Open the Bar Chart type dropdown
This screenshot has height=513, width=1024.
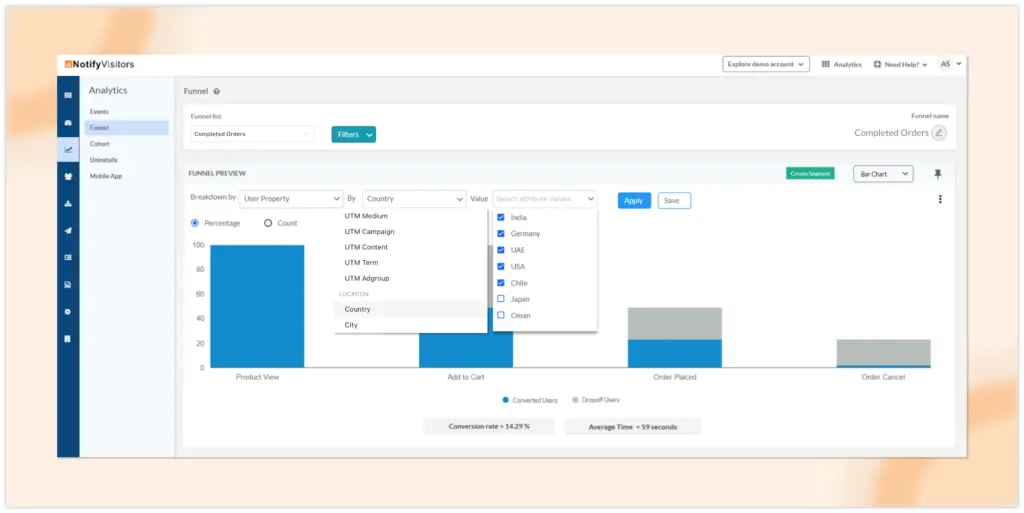pos(884,174)
